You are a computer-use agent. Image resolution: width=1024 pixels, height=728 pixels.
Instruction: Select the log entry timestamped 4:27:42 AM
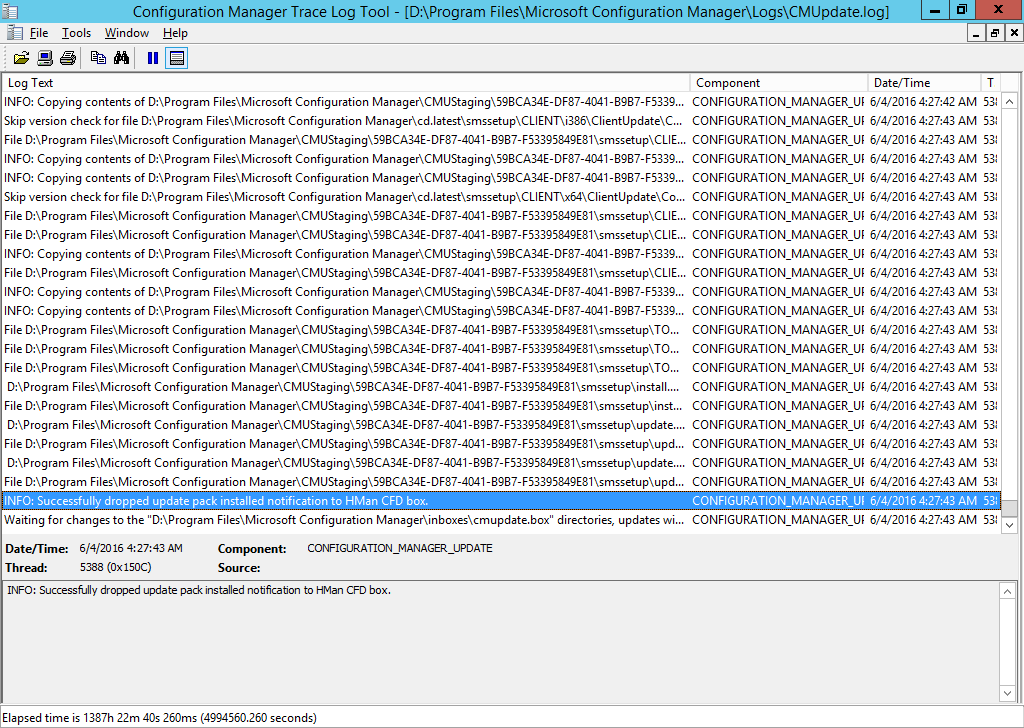[x=501, y=102]
